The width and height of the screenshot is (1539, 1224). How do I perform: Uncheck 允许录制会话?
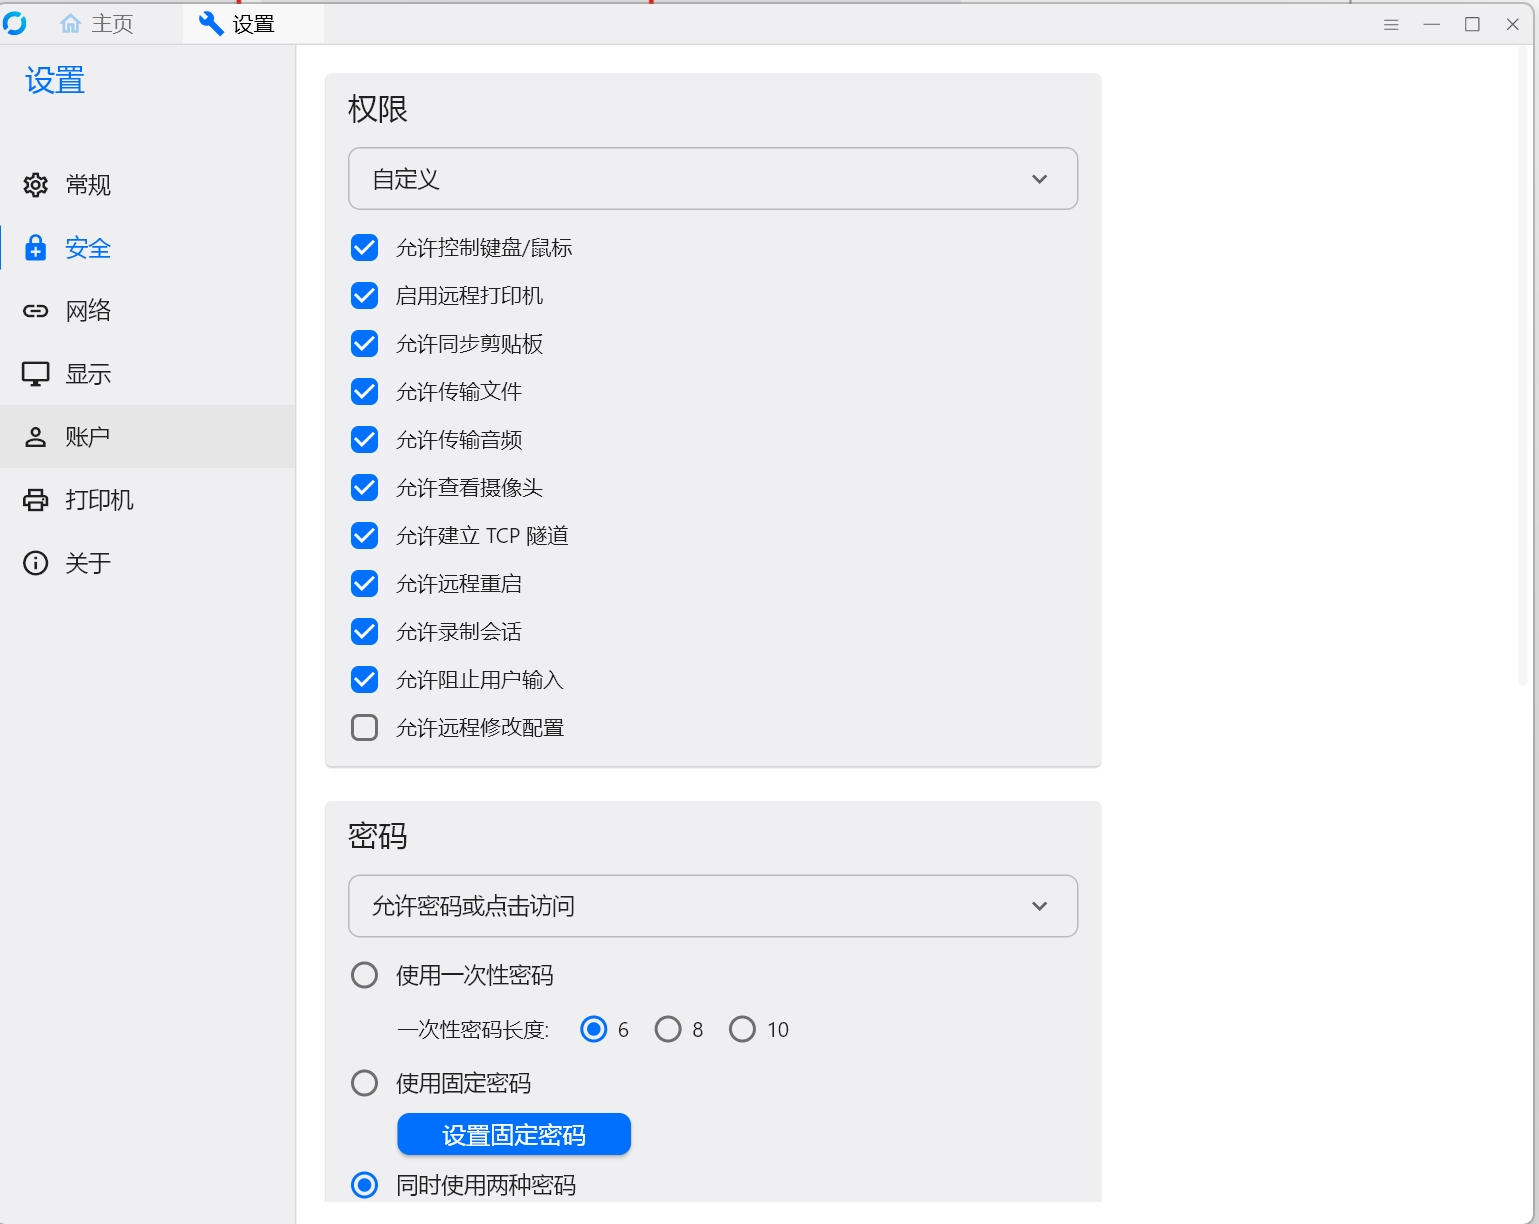[365, 632]
